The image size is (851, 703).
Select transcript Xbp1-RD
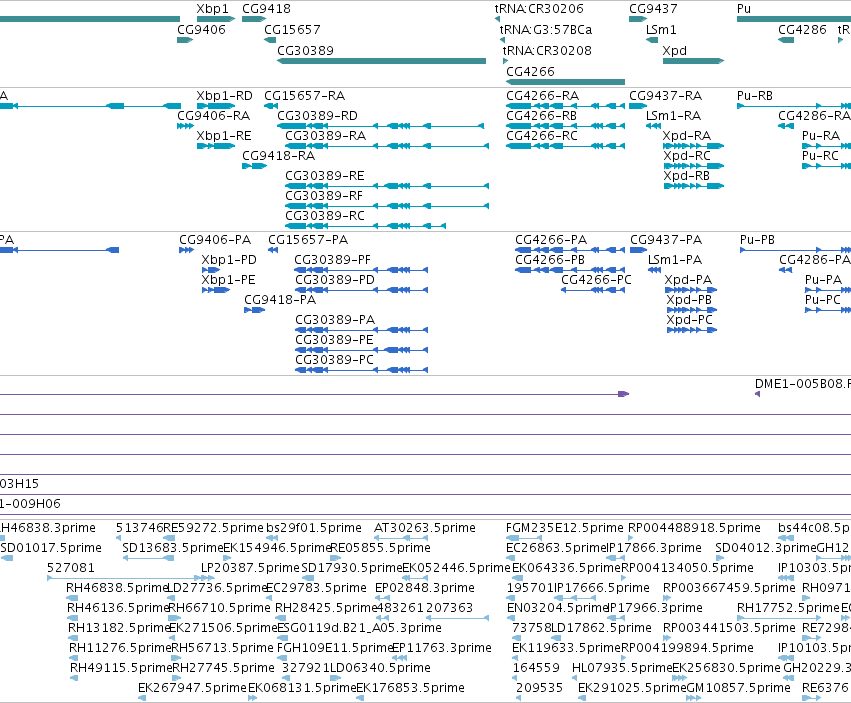click(224, 96)
